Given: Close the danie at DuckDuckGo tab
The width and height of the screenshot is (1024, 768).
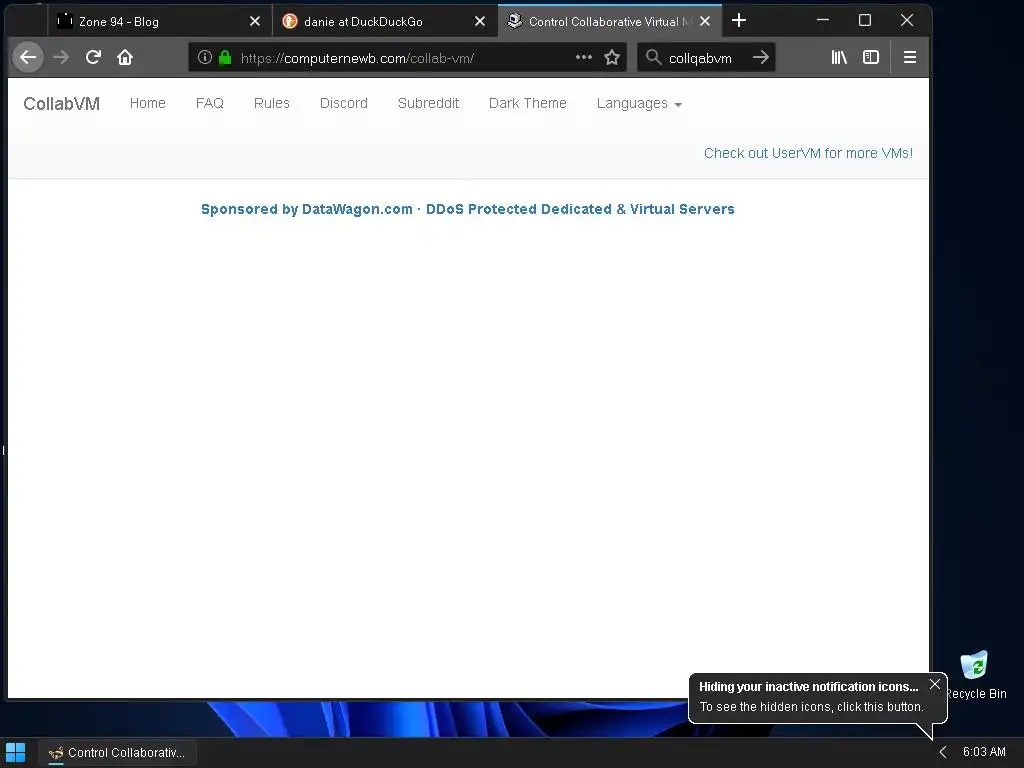Looking at the screenshot, I should pyautogui.click(x=480, y=22).
